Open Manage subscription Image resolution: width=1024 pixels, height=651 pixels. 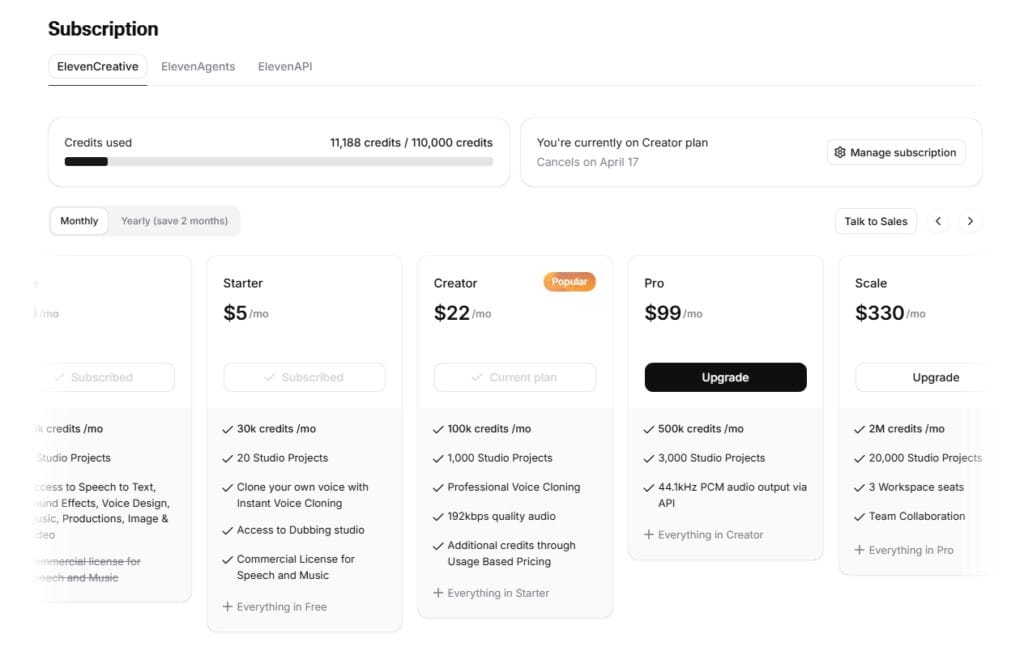pyautogui.click(x=895, y=151)
